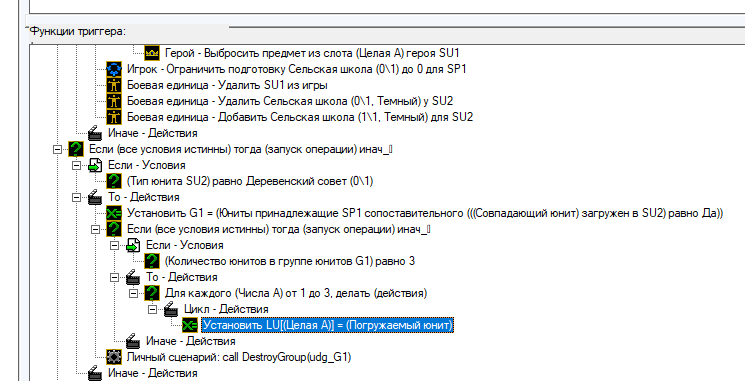
Task: Click question icon of outer Если (все условия истинны)
Action: [x=76, y=150]
